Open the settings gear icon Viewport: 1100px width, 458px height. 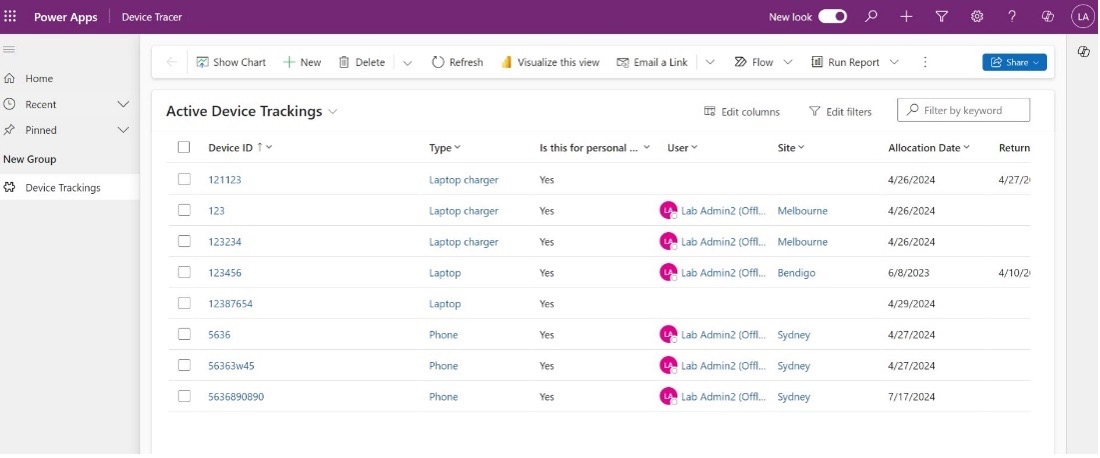pyautogui.click(x=977, y=17)
